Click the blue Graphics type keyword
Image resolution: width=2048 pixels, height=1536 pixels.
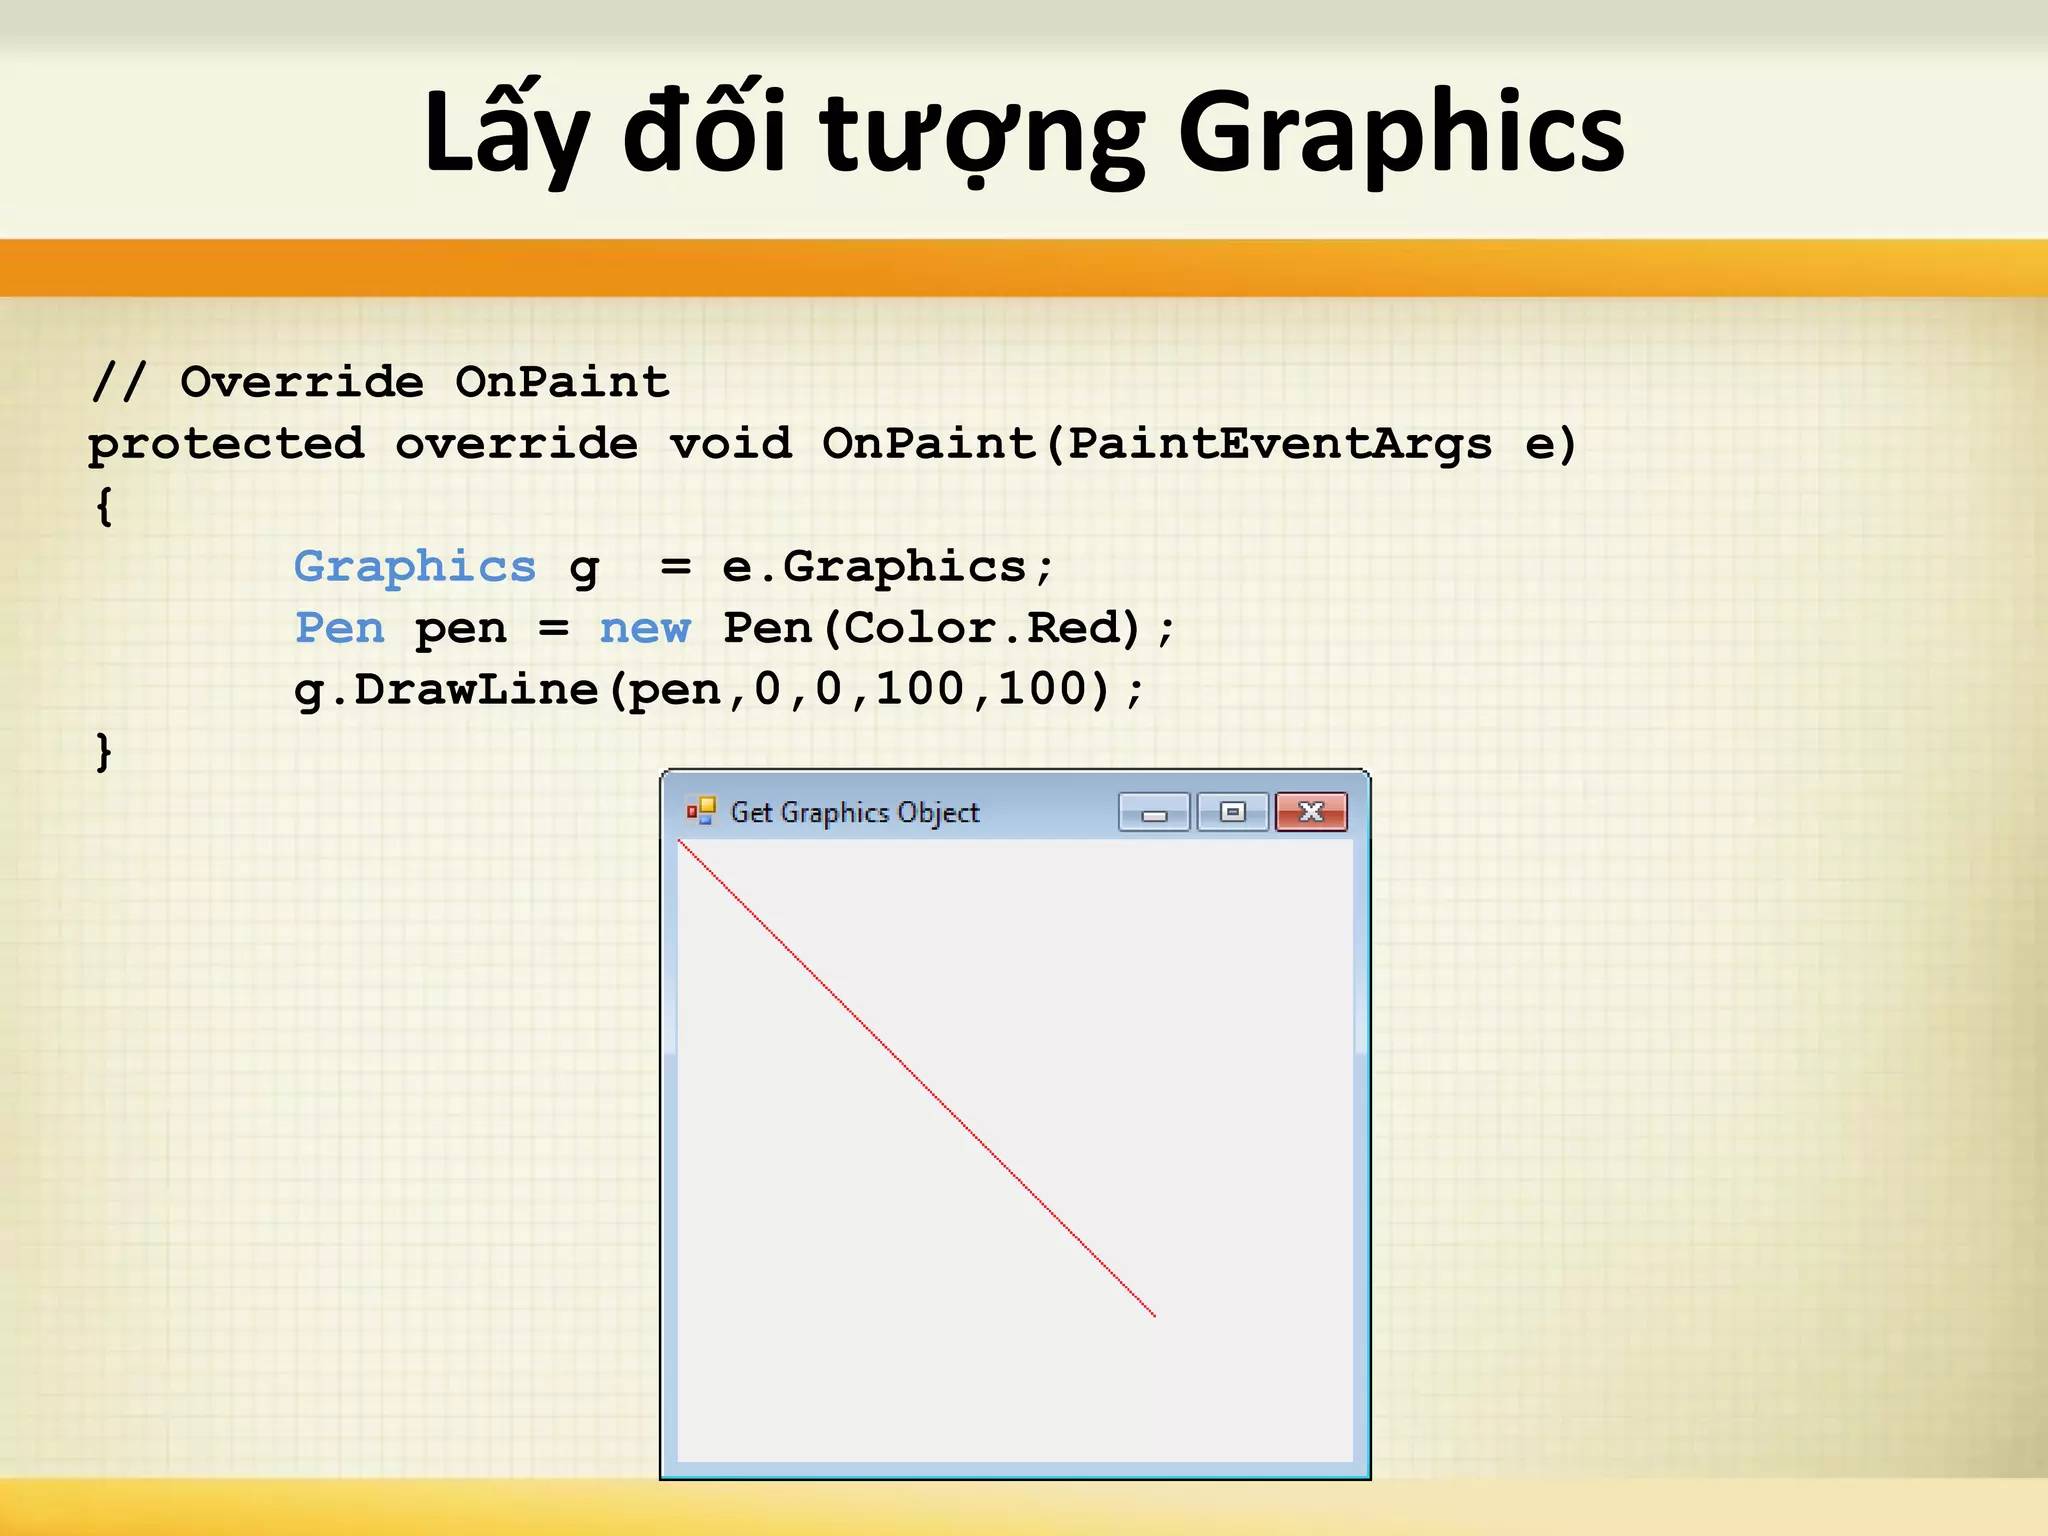click(415, 567)
